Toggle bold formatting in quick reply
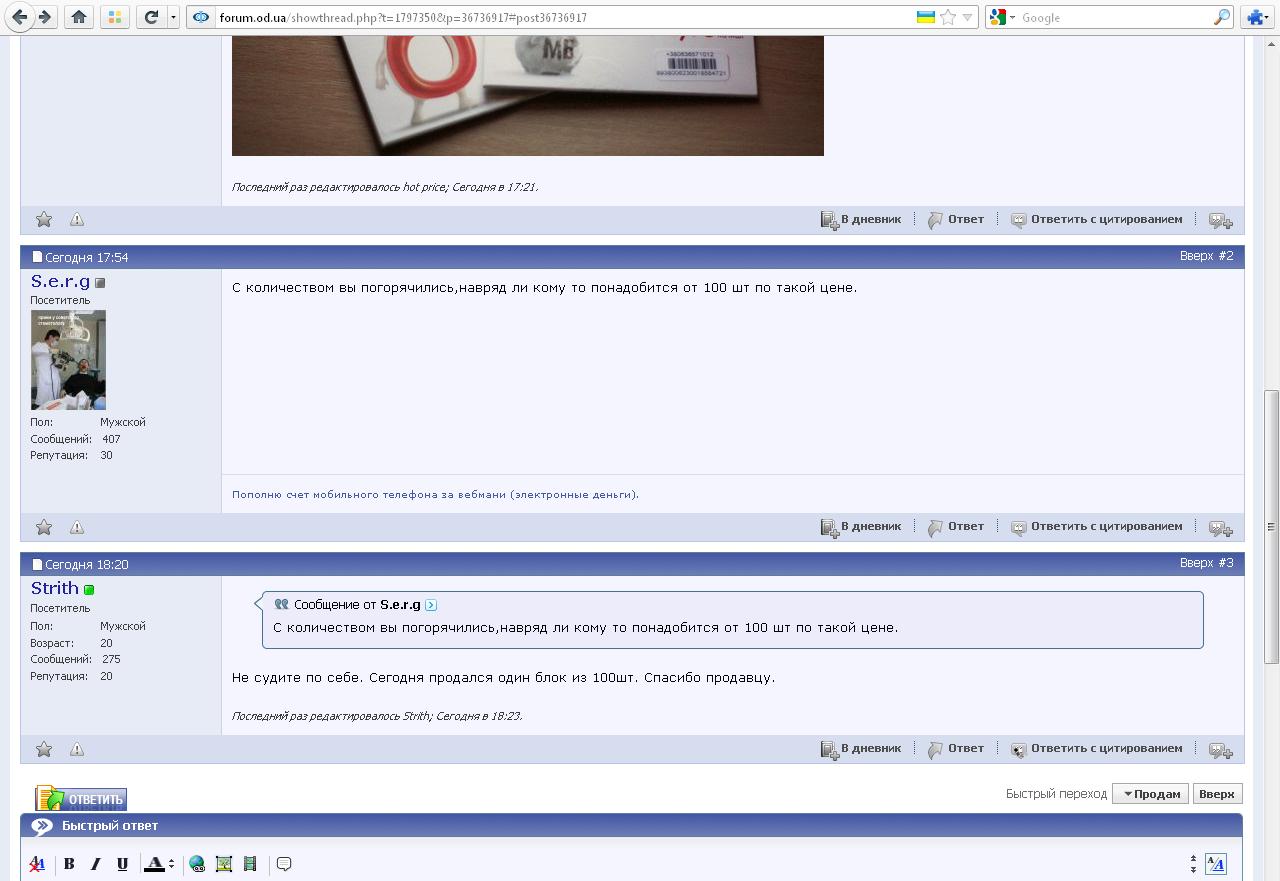The width and height of the screenshot is (1280, 881). (69, 864)
